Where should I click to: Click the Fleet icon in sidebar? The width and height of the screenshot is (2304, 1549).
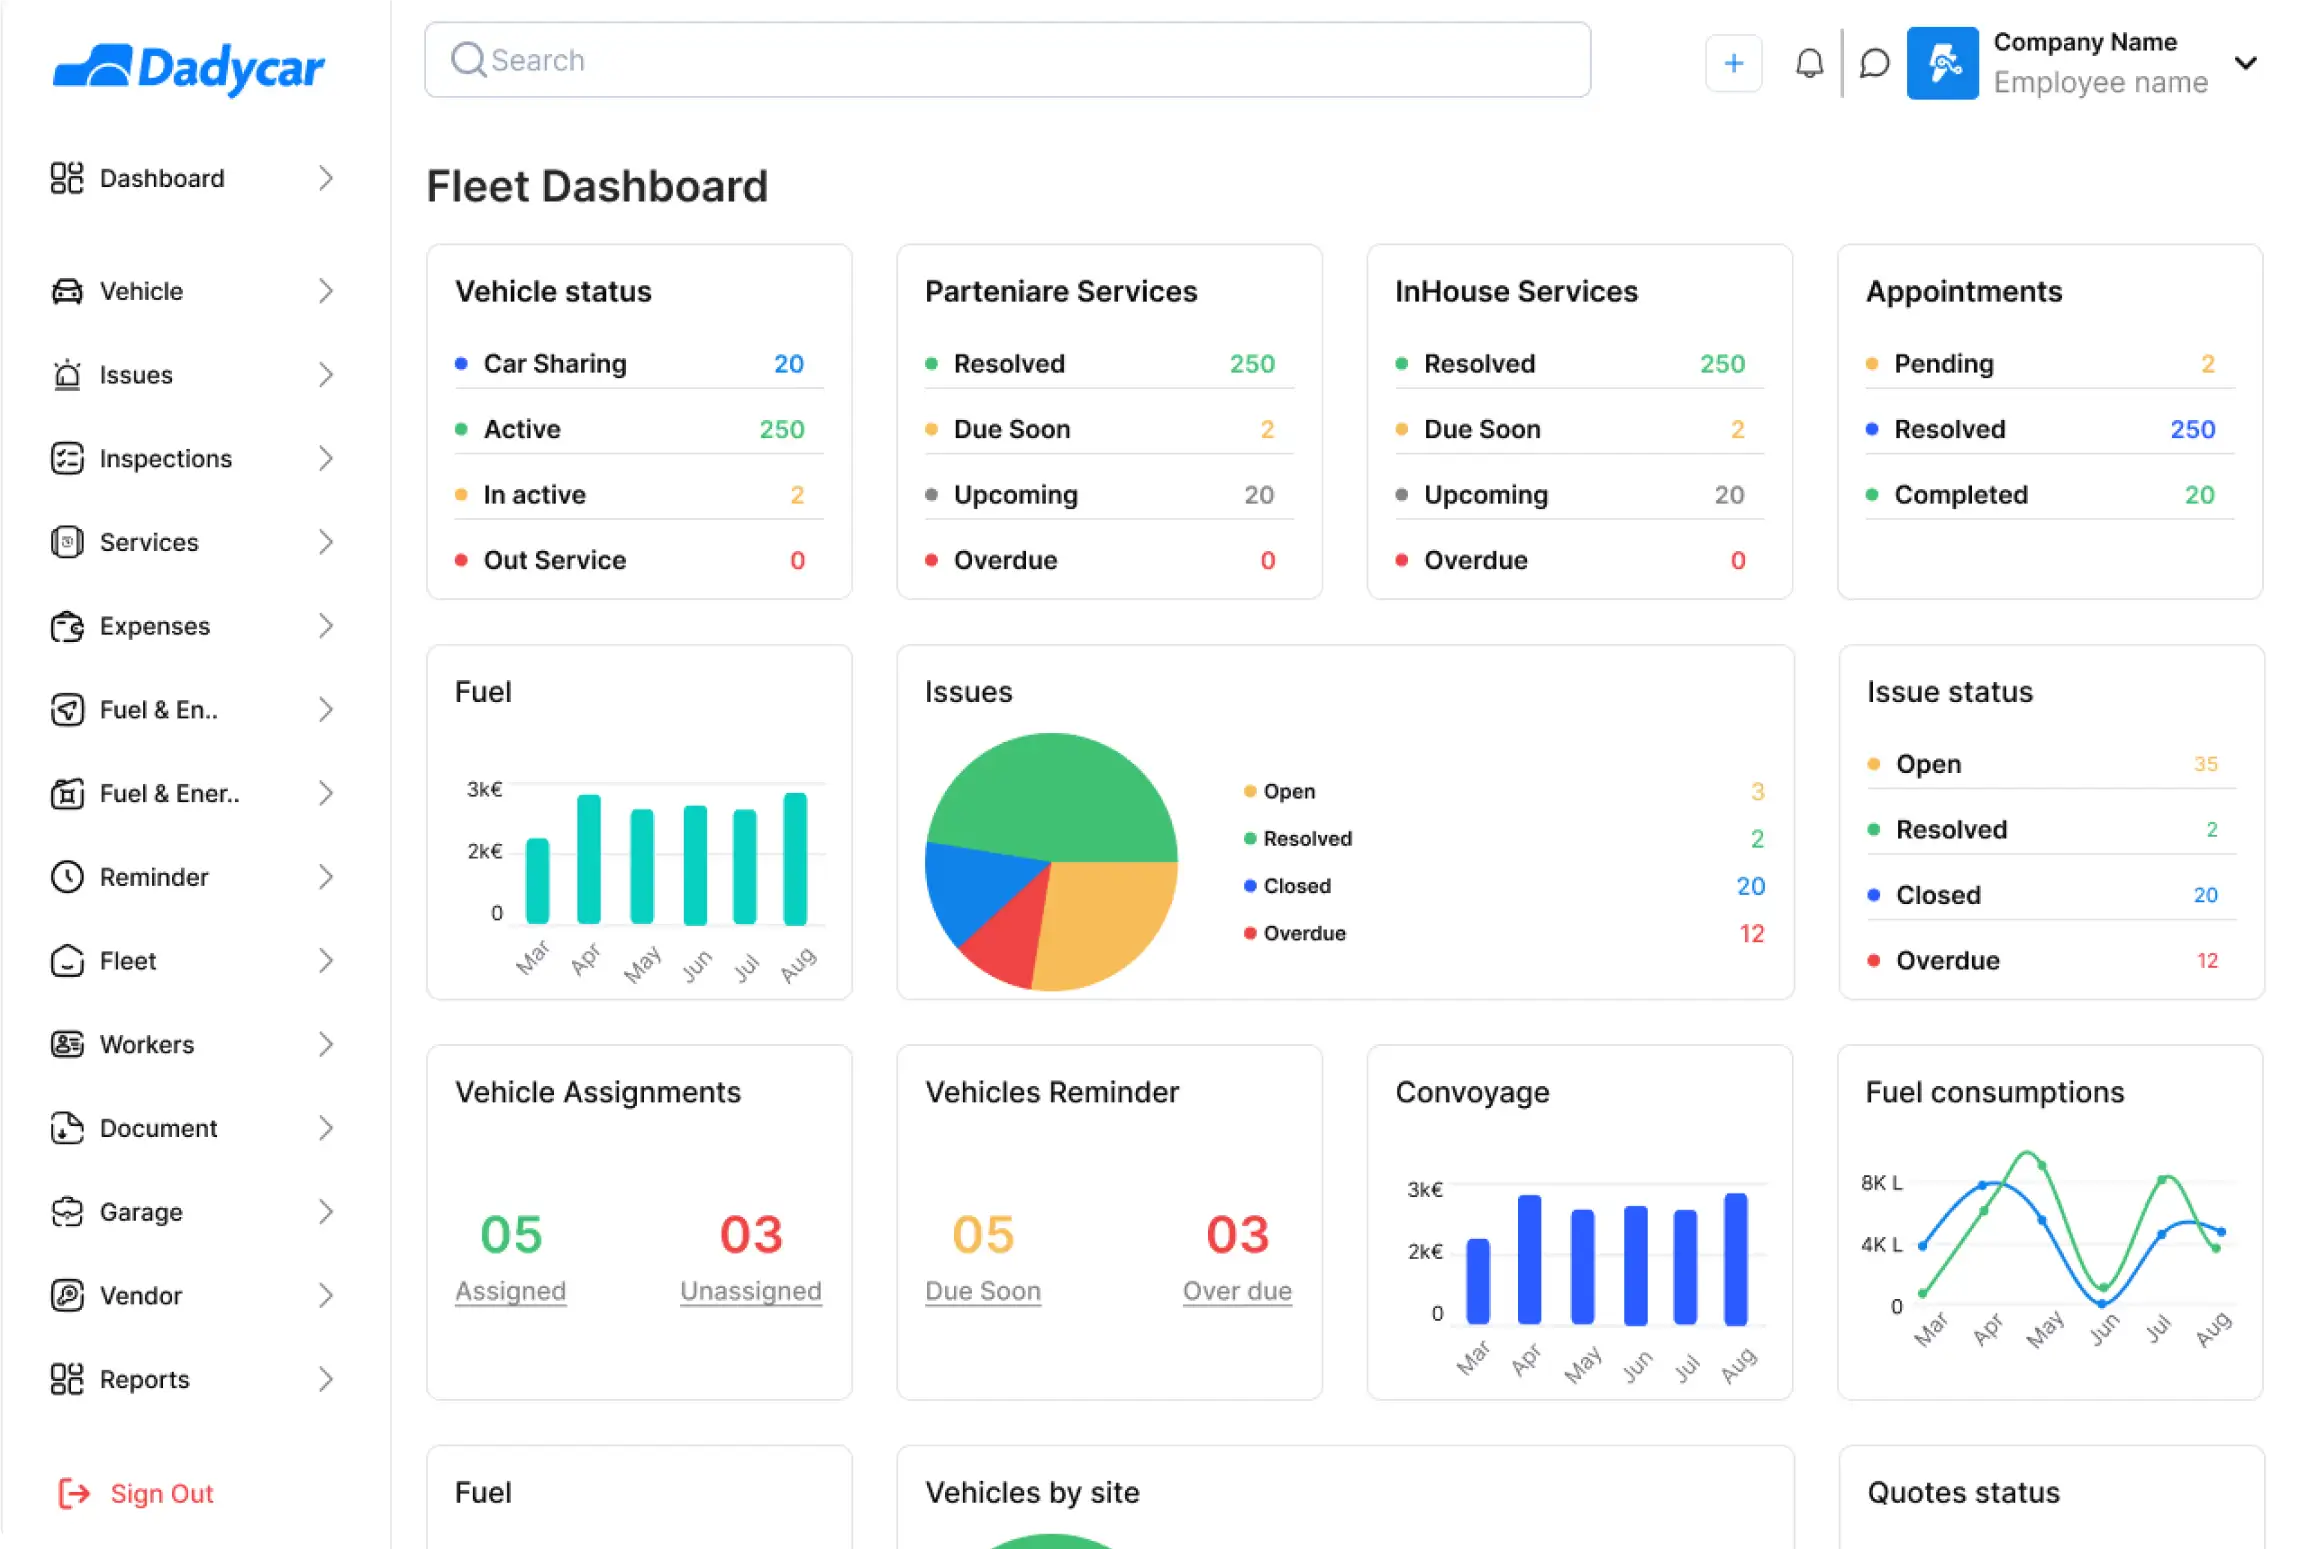point(67,961)
